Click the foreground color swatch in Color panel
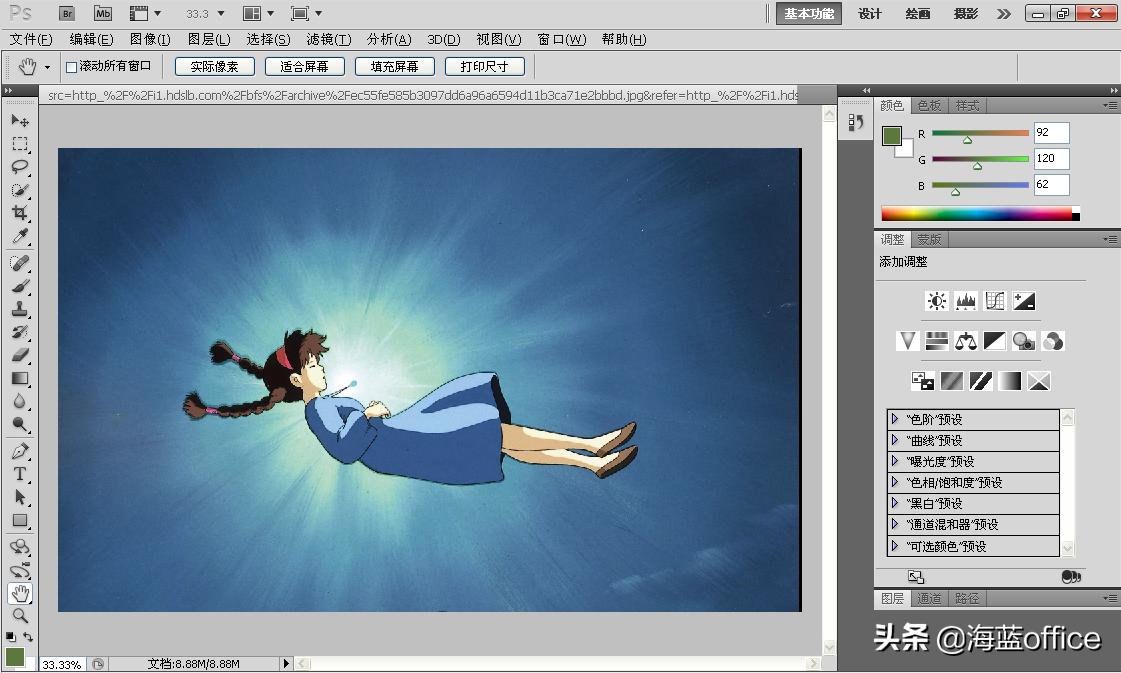Viewport: 1121px width, 673px height. pyautogui.click(x=893, y=138)
